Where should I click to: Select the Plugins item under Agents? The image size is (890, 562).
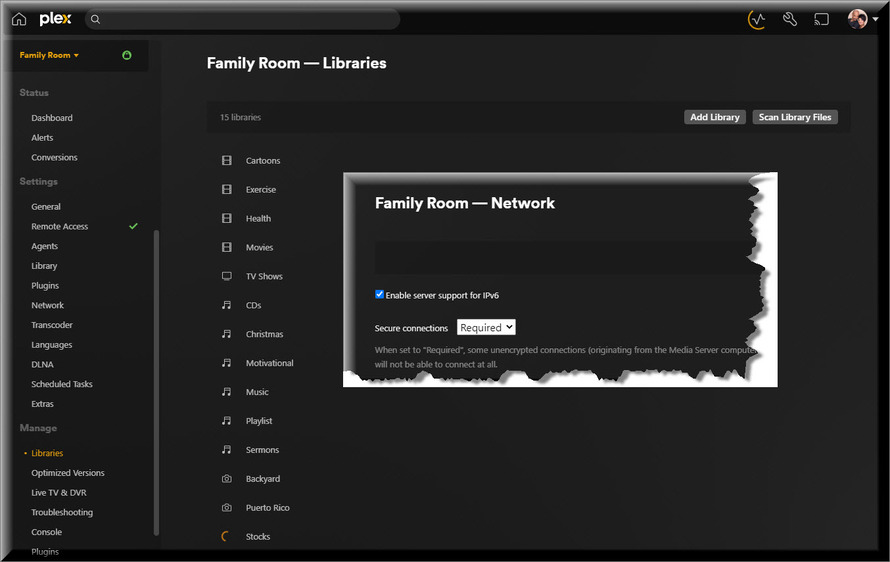pos(45,286)
